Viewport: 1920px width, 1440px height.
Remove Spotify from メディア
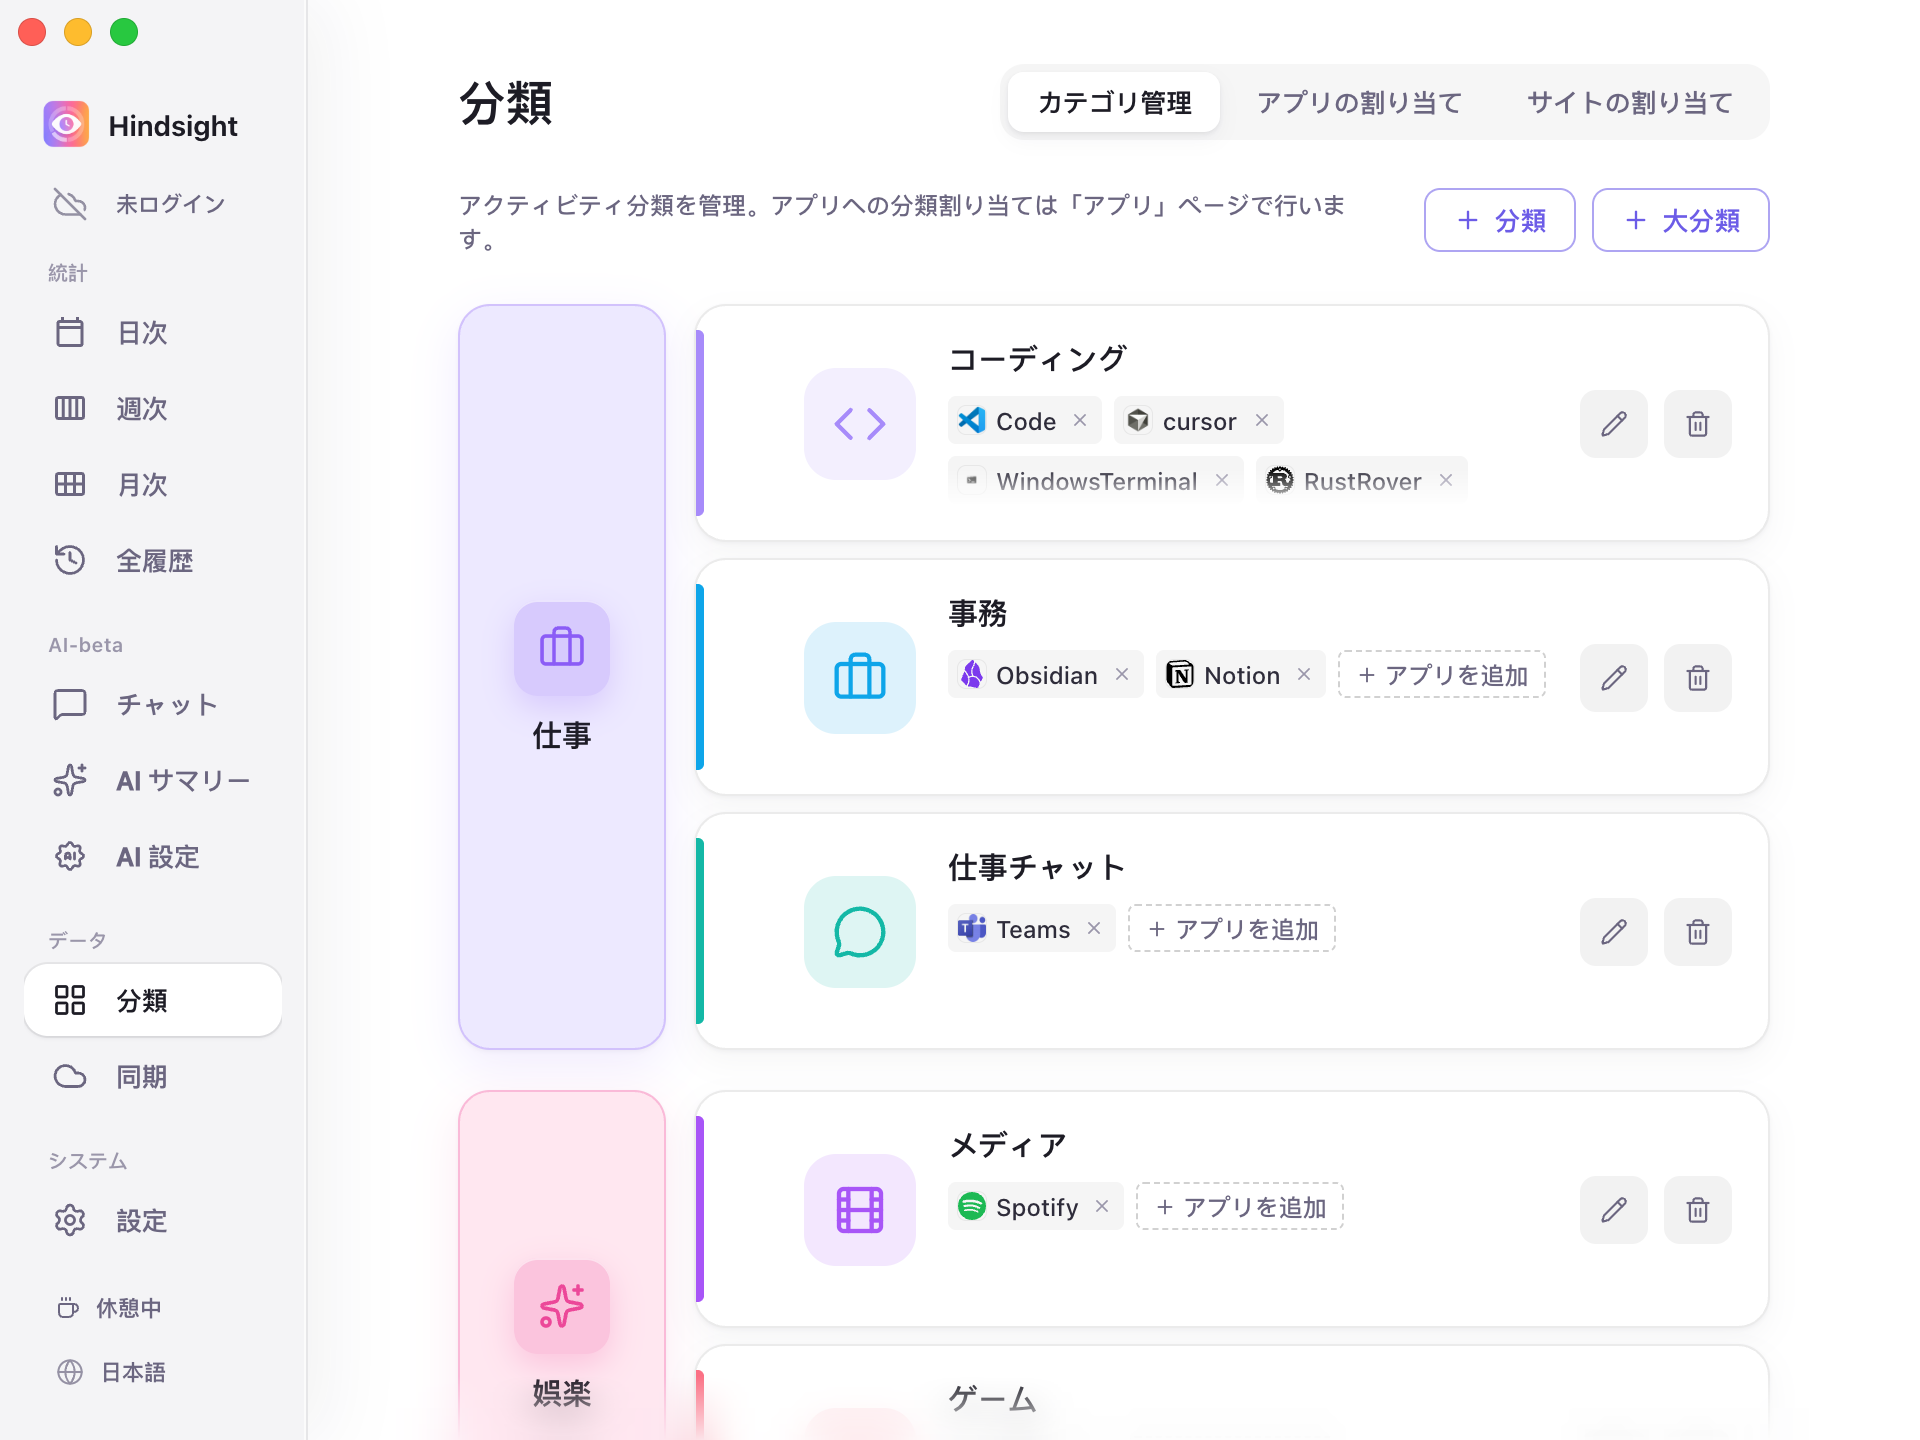(1102, 1207)
